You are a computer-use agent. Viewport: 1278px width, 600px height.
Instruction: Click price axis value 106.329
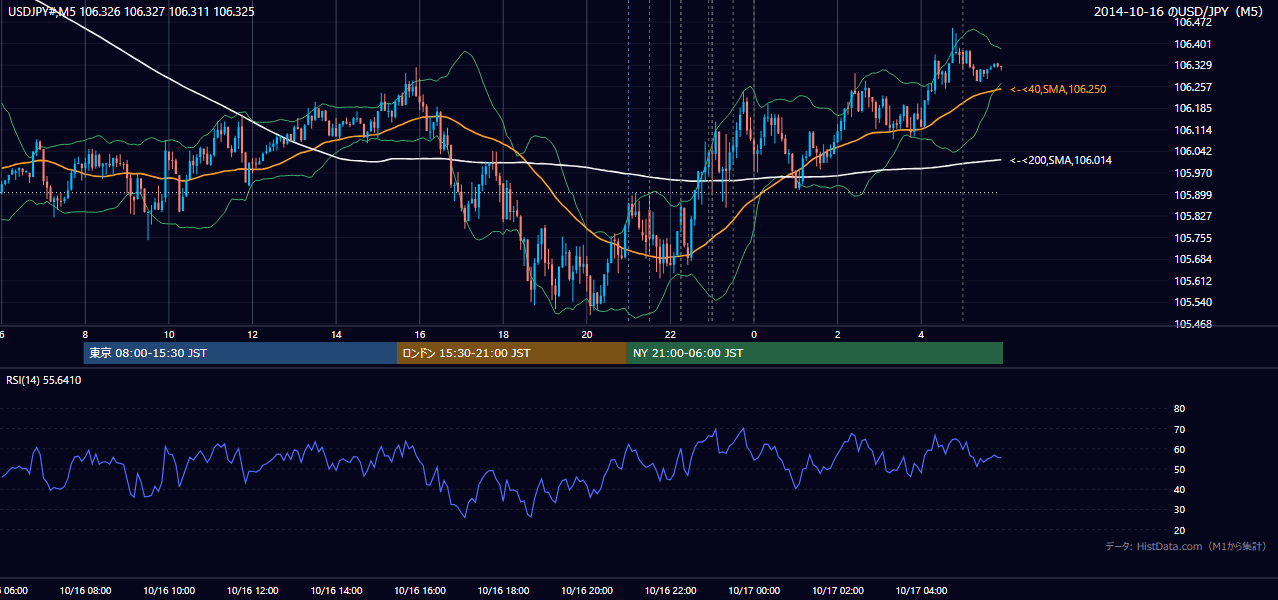point(1193,65)
